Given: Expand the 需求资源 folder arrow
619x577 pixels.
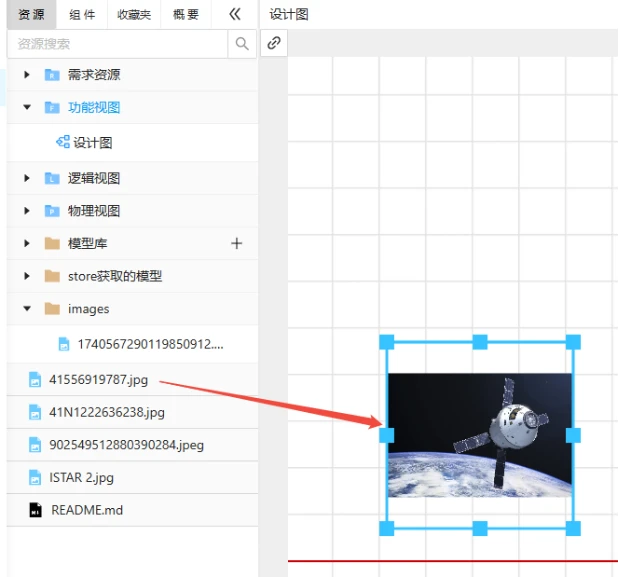Looking at the screenshot, I should 27,75.
